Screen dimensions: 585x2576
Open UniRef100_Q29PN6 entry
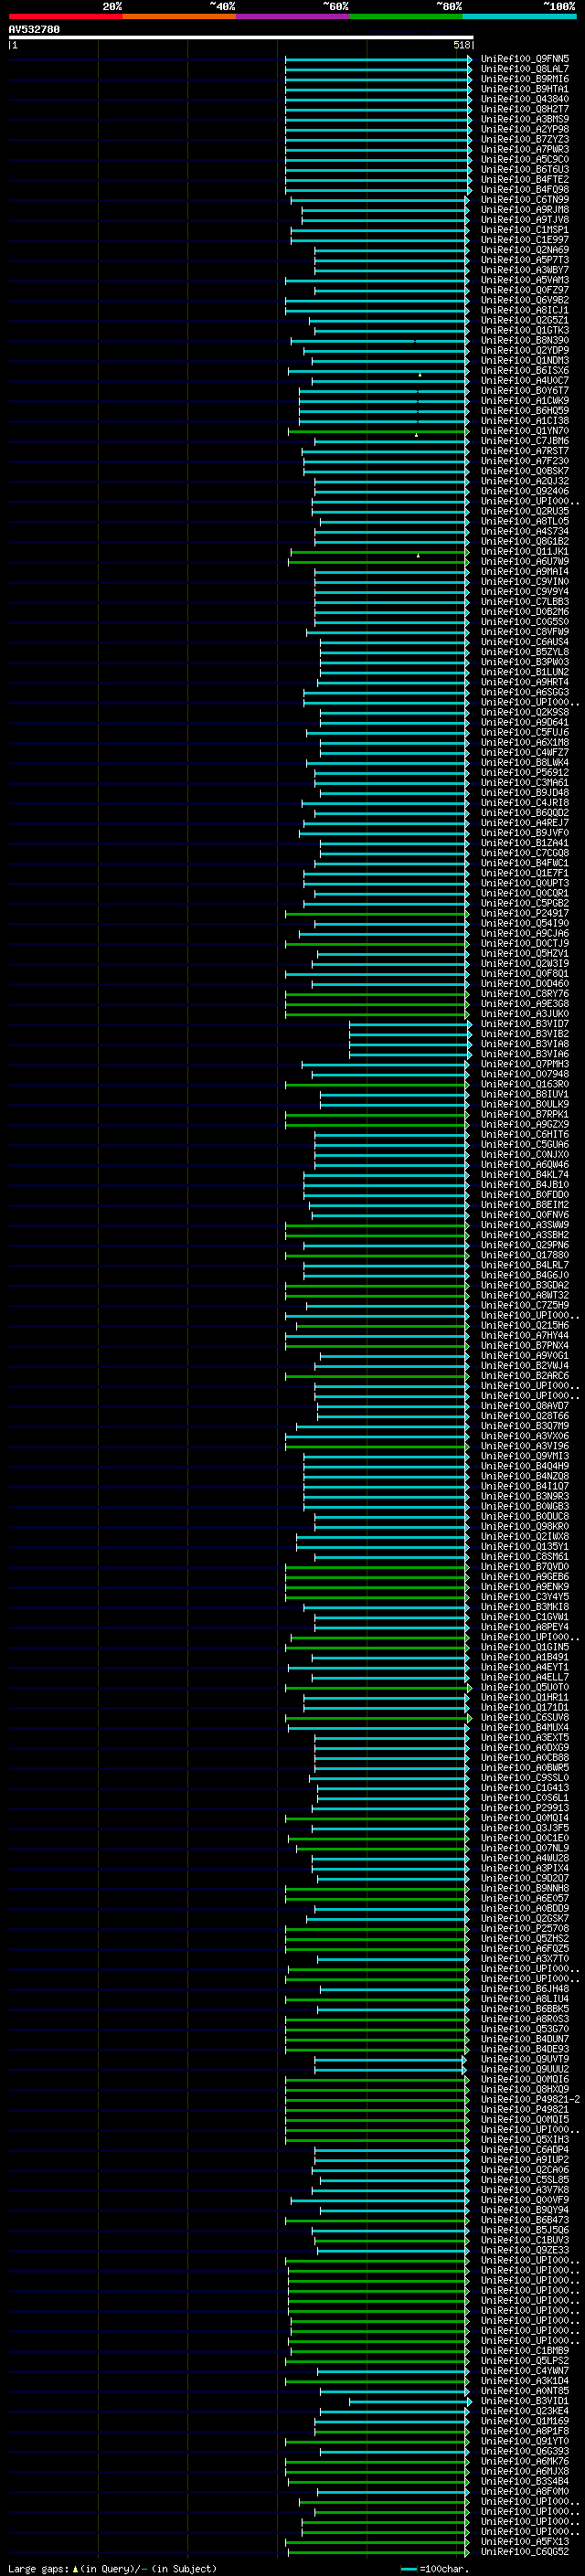pos(525,1245)
